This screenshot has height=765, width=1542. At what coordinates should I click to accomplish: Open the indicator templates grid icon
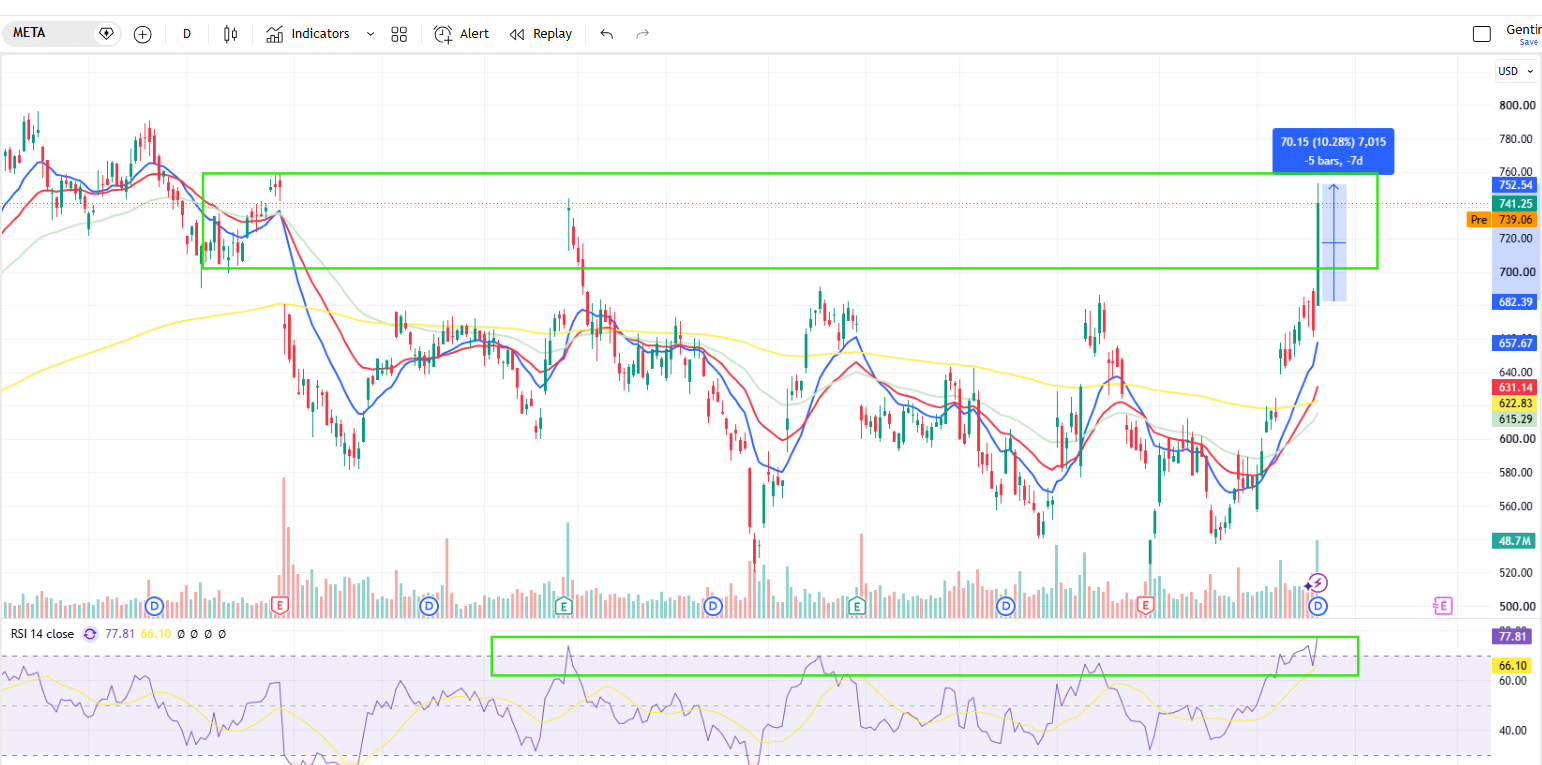pos(399,34)
